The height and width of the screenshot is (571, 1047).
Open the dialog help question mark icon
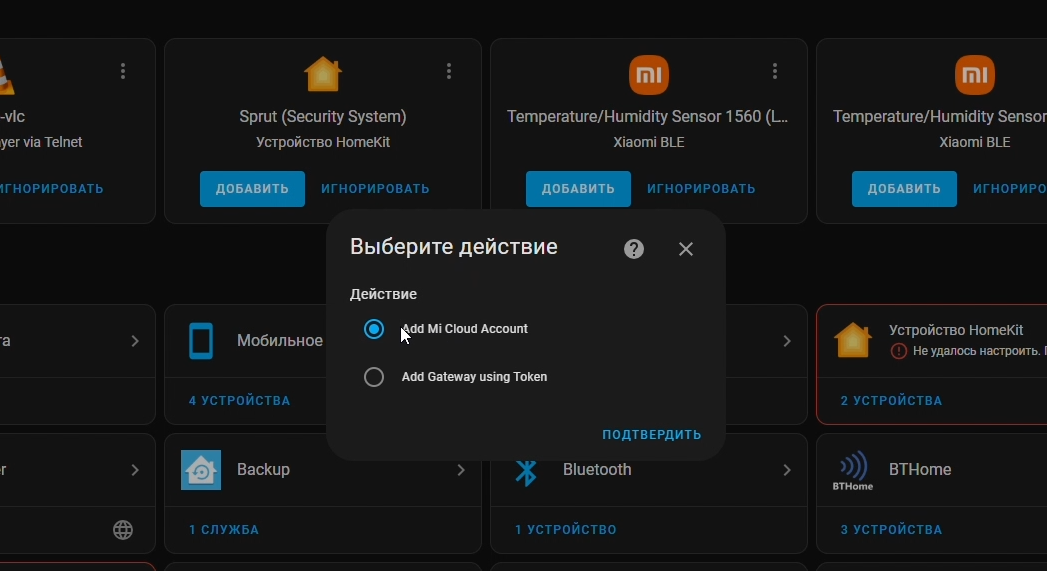tap(634, 249)
